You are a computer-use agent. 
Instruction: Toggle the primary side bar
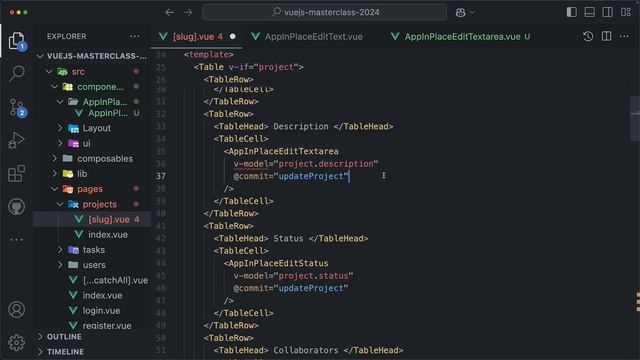point(571,12)
